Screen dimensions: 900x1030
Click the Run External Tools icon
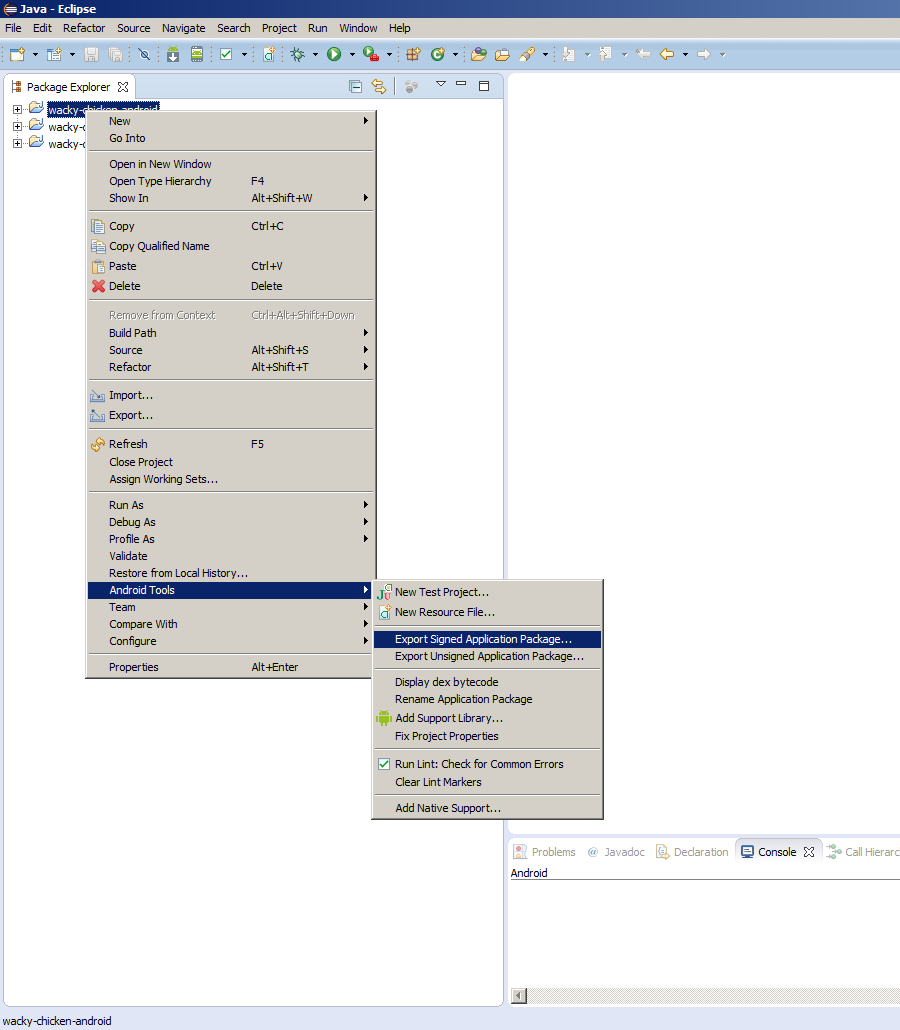click(x=371, y=55)
